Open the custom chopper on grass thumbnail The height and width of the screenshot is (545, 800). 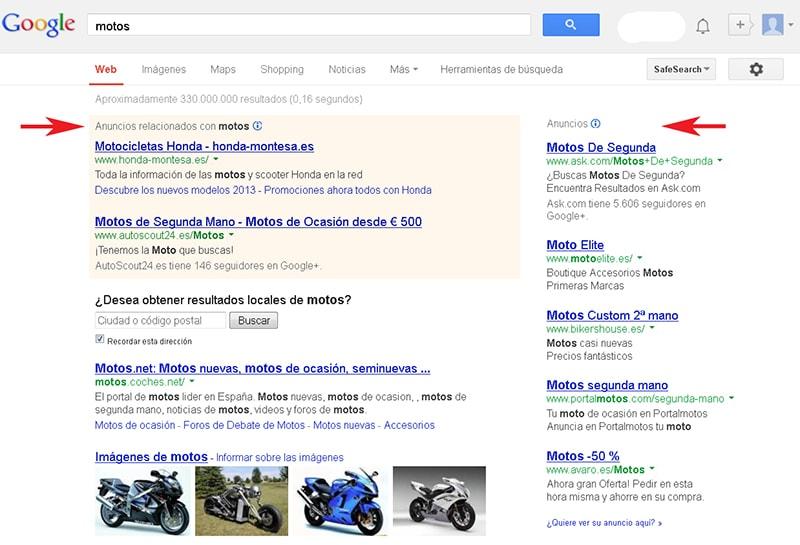point(241,501)
